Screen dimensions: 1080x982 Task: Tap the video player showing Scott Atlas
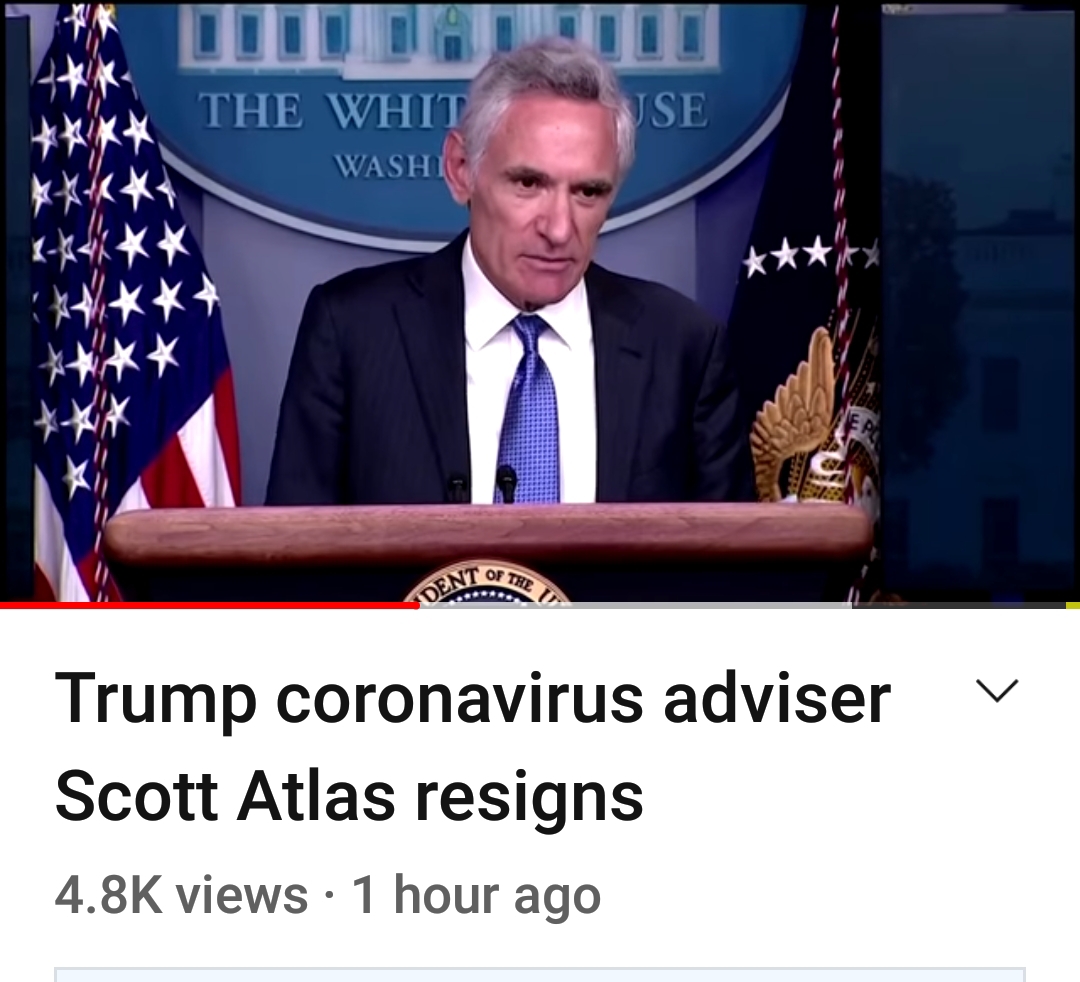[540, 302]
